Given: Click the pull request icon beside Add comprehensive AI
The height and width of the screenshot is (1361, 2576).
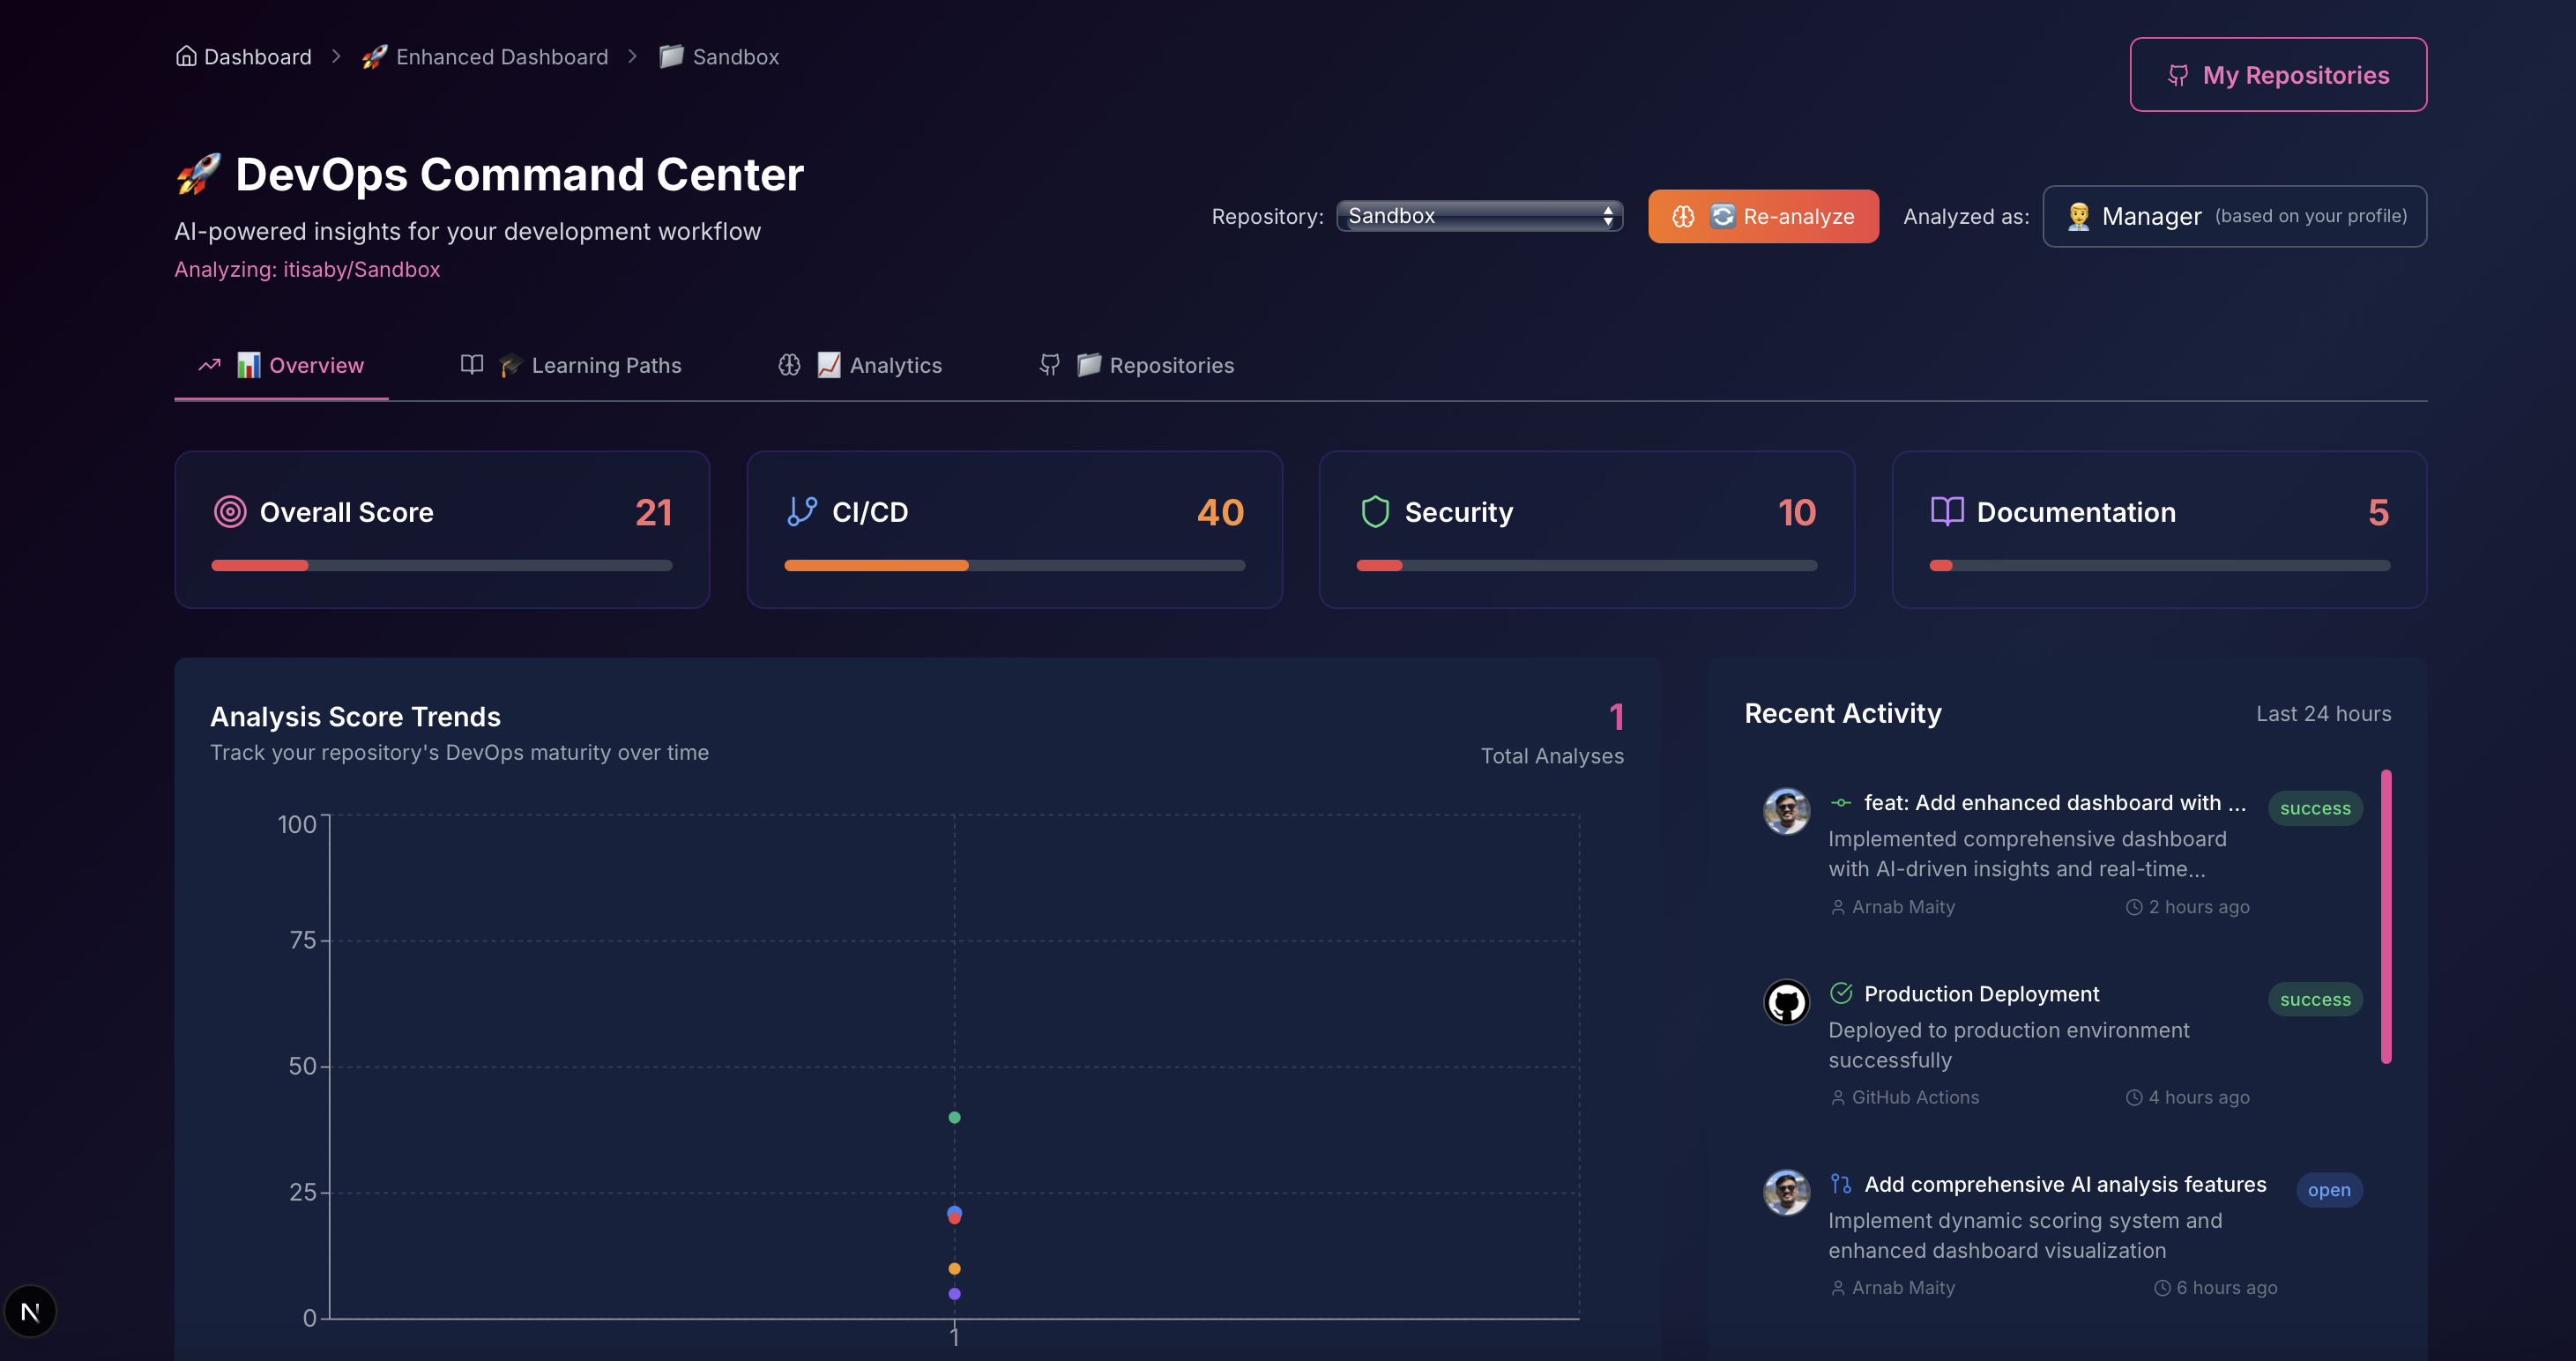Looking at the screenshot, I should [1841, 1184].
